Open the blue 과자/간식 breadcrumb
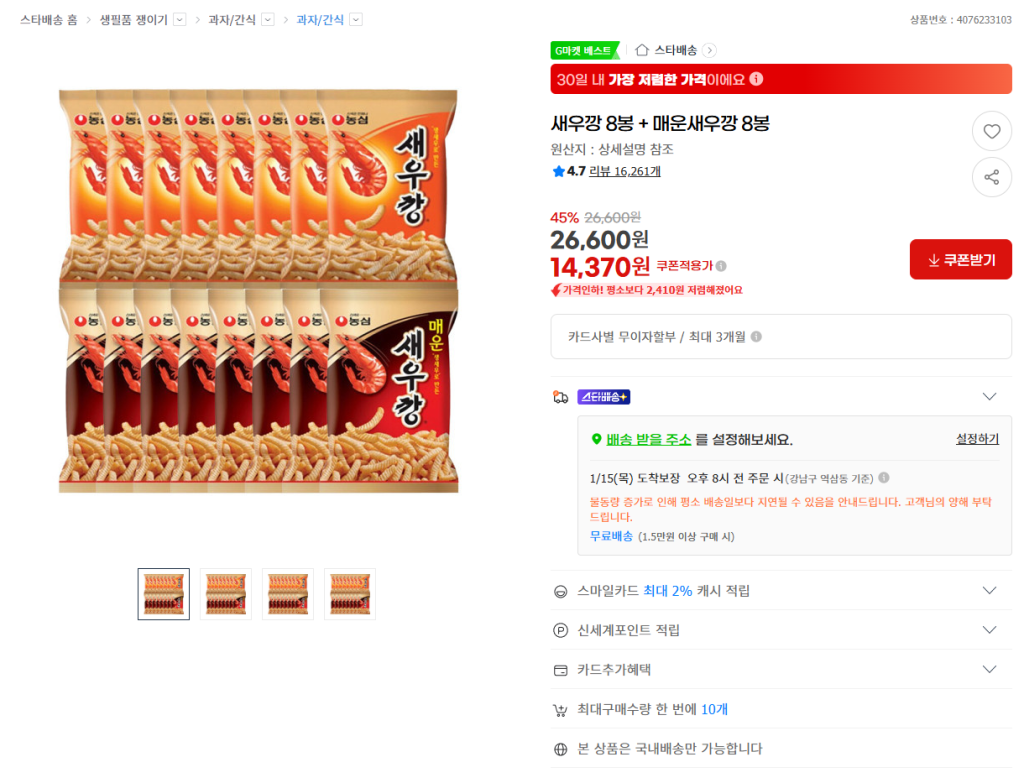Image resolution: width=1024 pixels, height=778 pixels. pyautogui.click(x=320, y=20)
